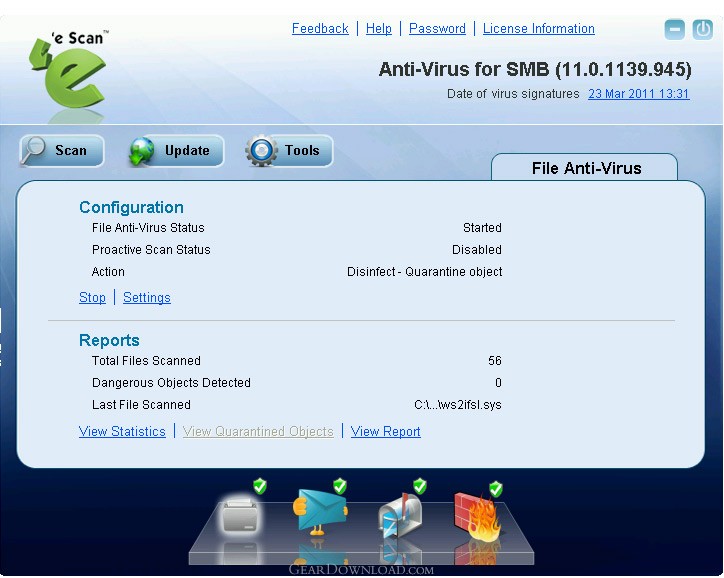This screenshot has width=724, height=578.
Task: Click the 'Disabled' proactive scan value
Action: tap(477, 250)
